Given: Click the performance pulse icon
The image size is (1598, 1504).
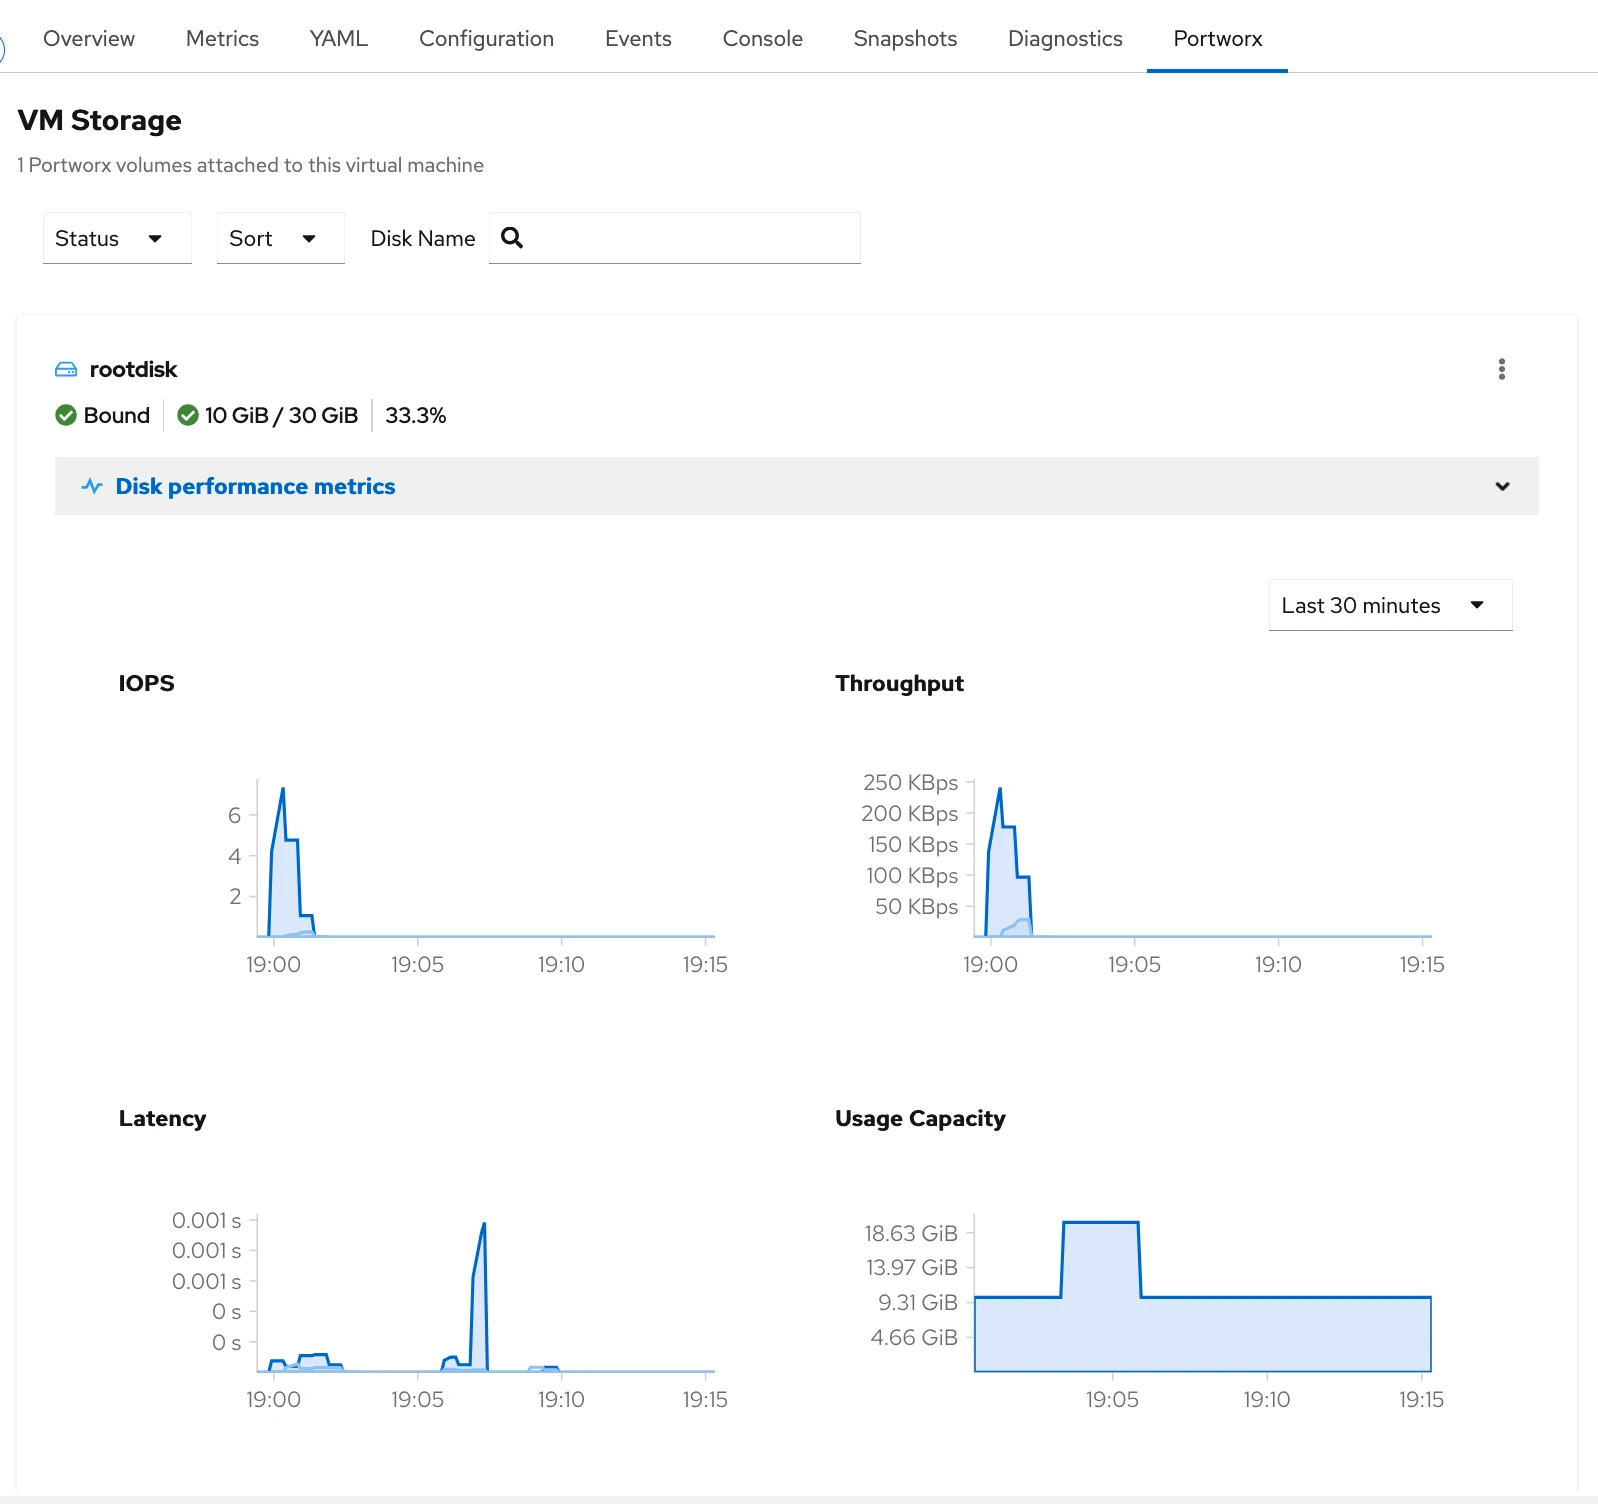Looking at the screenshot, I should tap(92, 486).
